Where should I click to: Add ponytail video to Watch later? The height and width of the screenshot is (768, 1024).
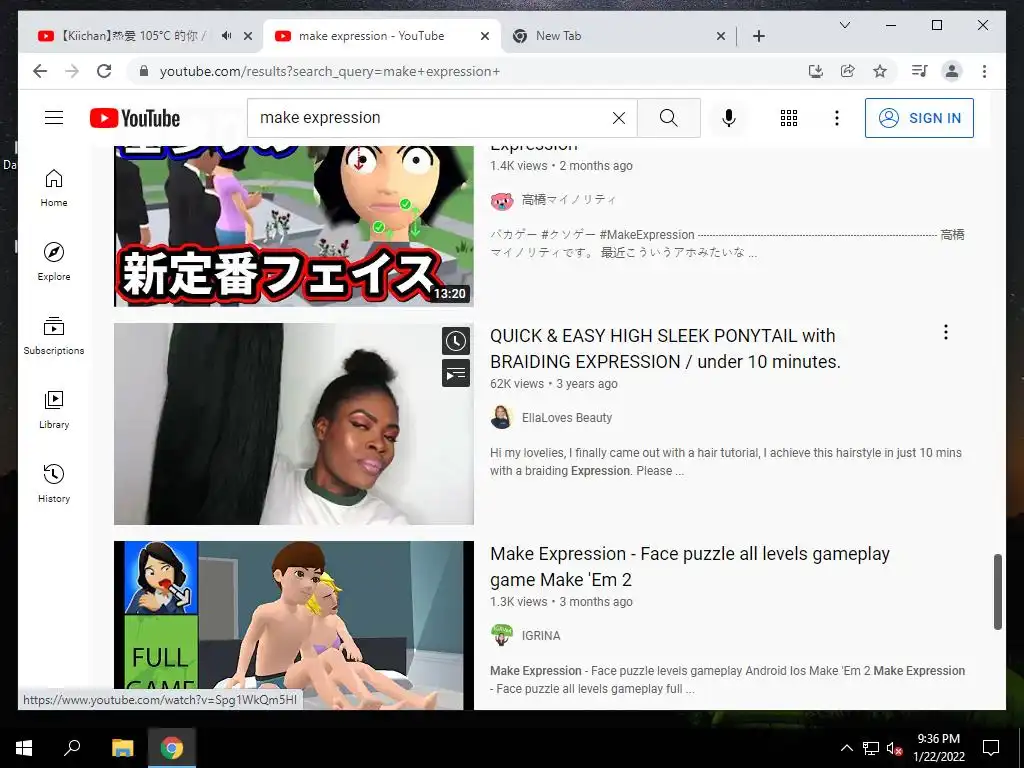(456, 341)
